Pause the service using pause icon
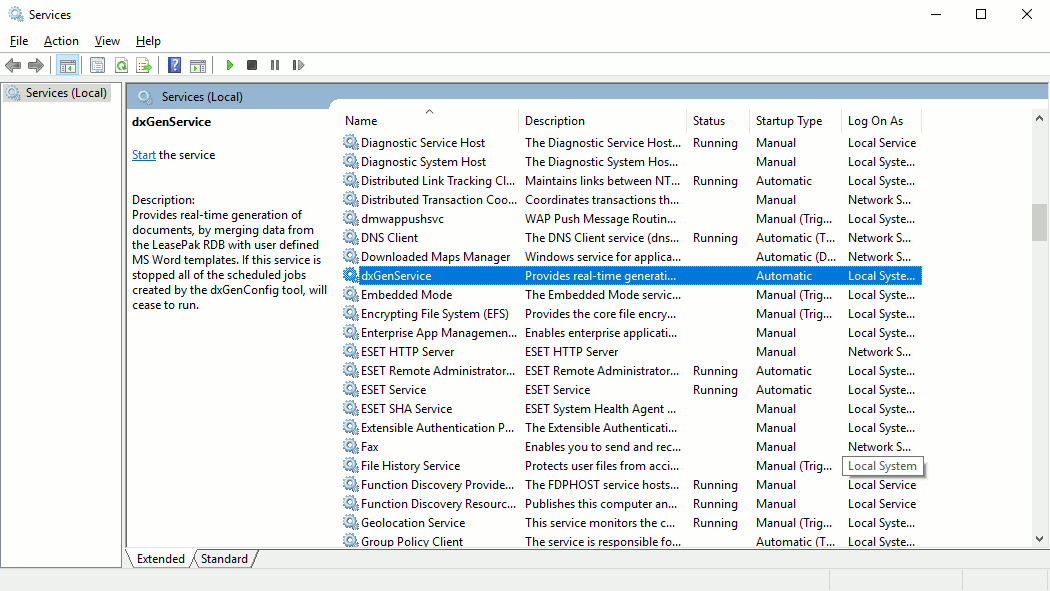The image size is (1050, 591). click(x=275, y=66)
